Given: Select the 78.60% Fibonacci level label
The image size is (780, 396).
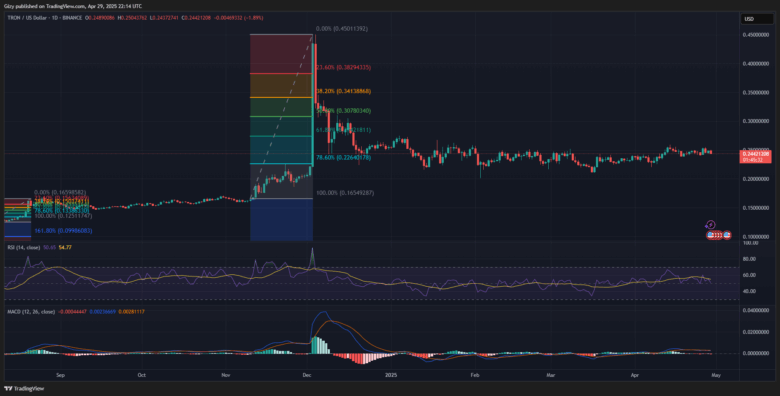Looking at the screenshot, I should tap(344, 157).
